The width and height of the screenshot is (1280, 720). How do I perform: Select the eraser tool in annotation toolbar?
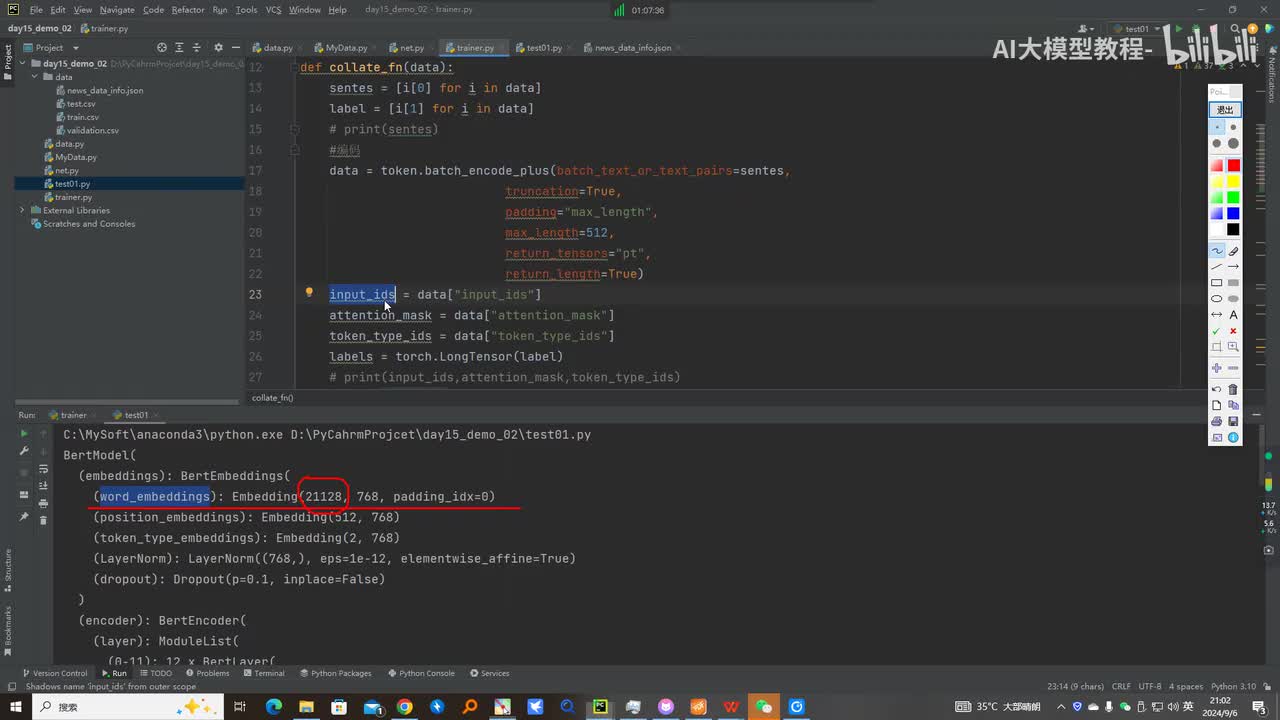1233,251
